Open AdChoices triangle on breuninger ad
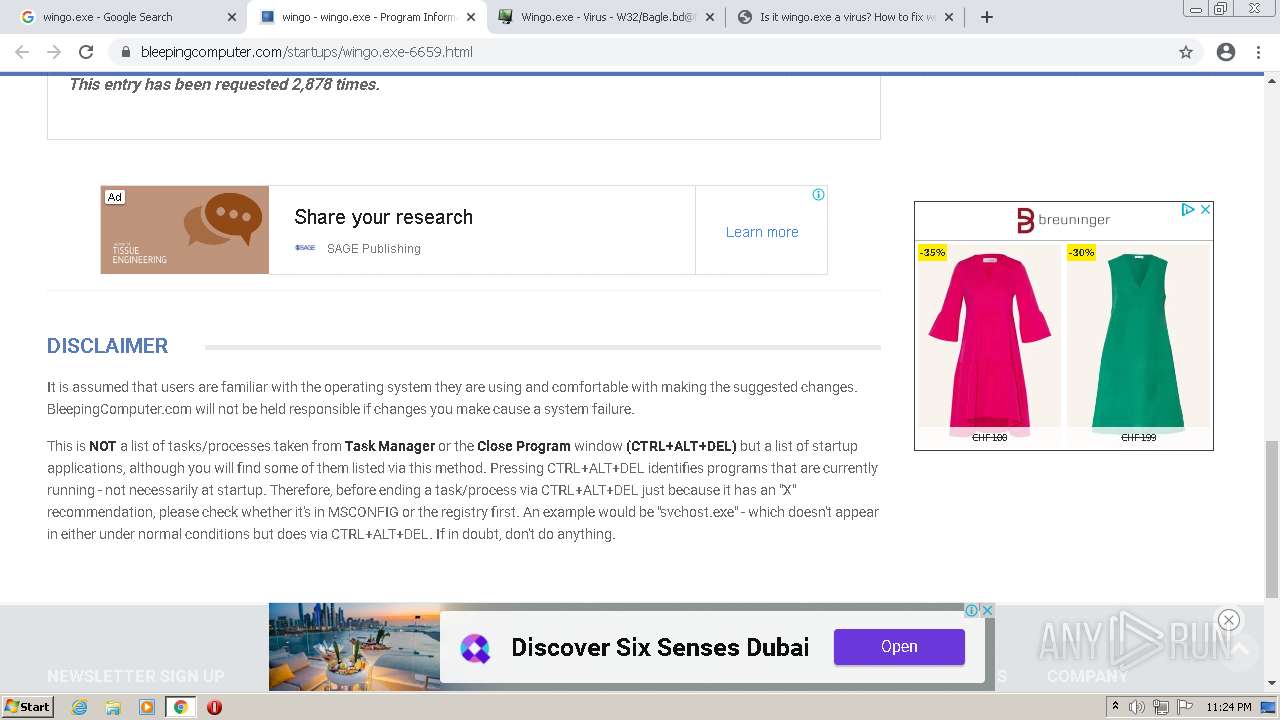This screenshot has height=720, width=1280. [x=1187, y=209]
